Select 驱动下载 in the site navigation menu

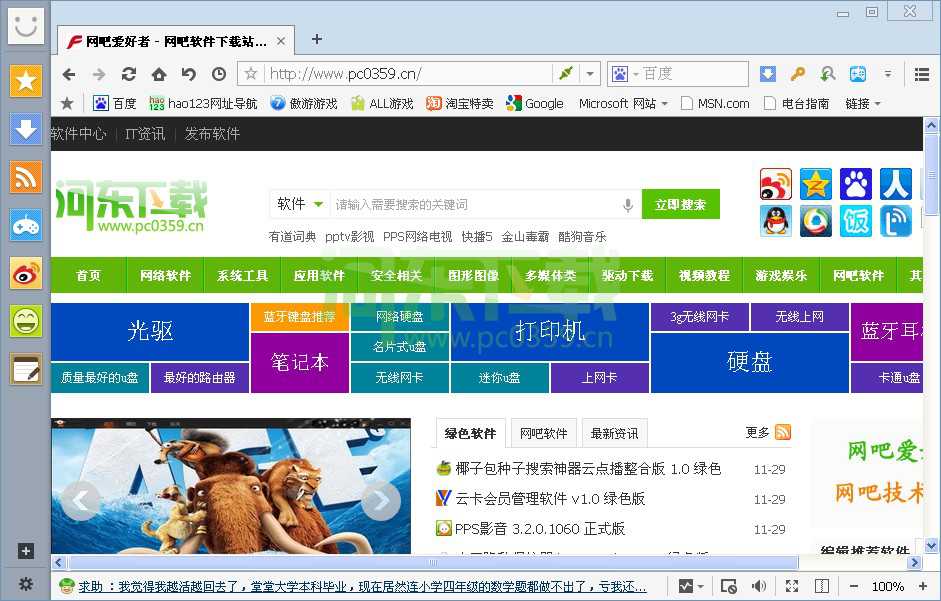pos(627,275)
